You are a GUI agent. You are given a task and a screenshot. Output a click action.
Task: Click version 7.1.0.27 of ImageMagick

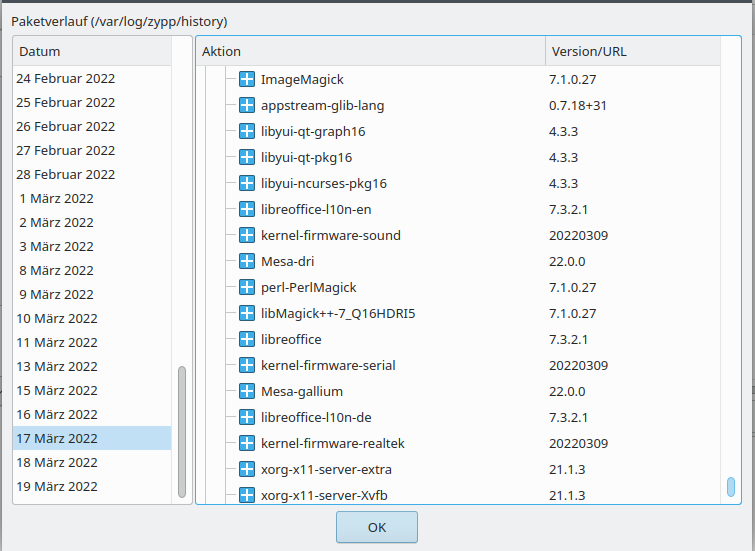pos(573,79)
